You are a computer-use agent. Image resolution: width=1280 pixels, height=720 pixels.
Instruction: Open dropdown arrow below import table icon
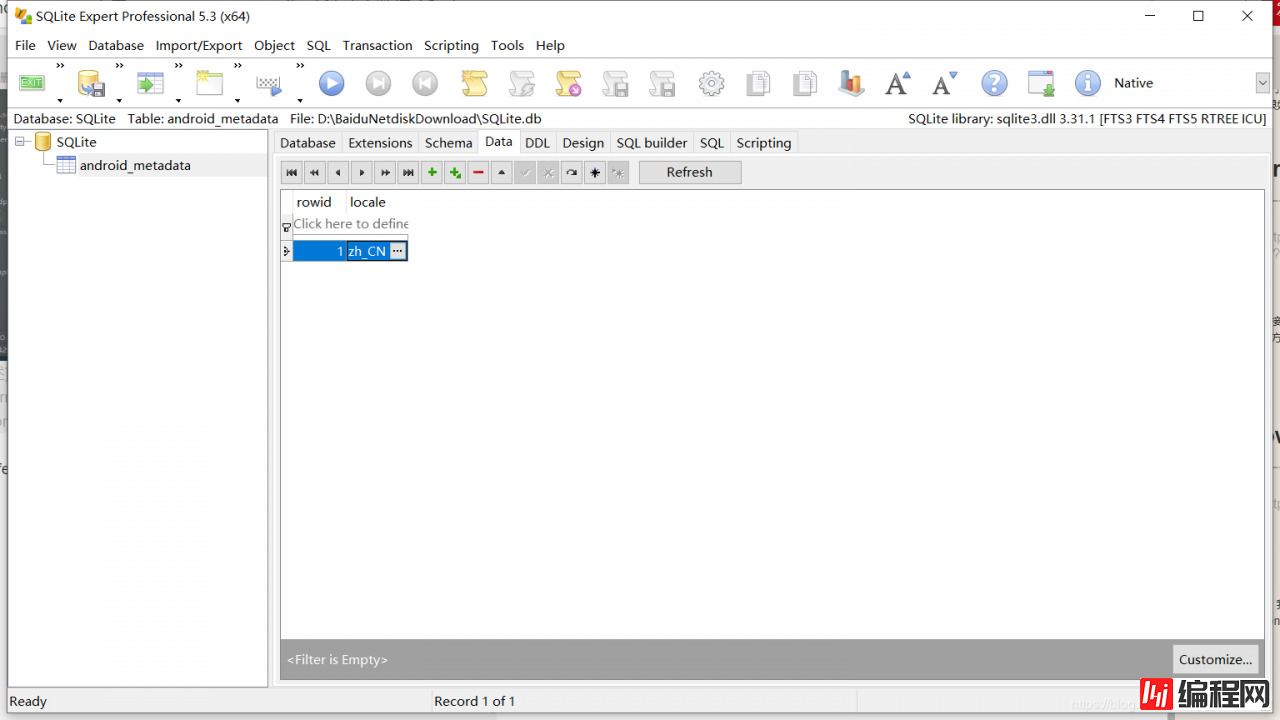(x=178, y=100)
